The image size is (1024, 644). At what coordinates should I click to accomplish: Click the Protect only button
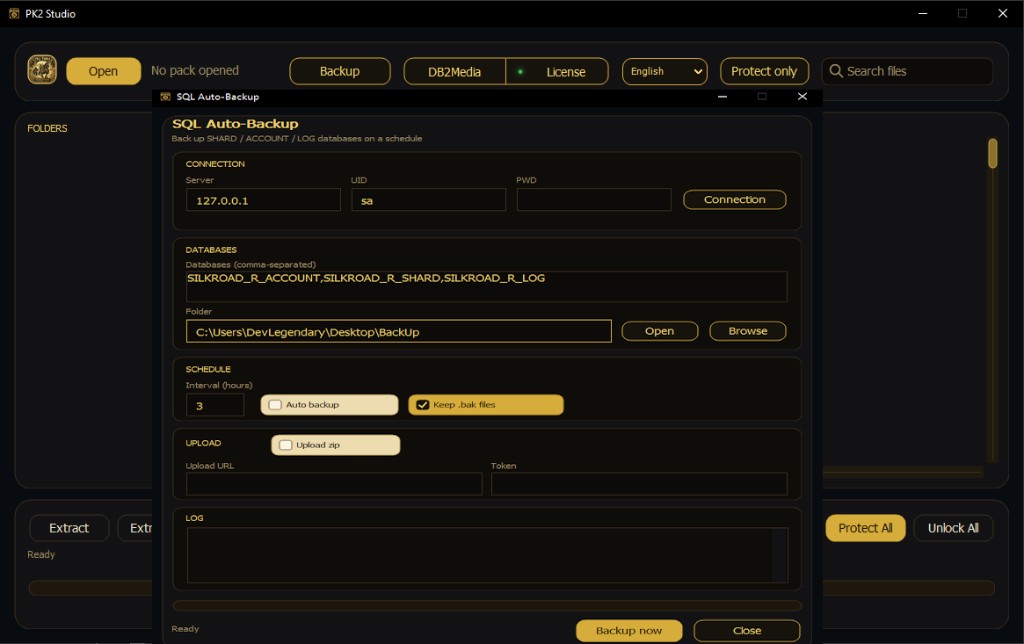tap(764, 71)
